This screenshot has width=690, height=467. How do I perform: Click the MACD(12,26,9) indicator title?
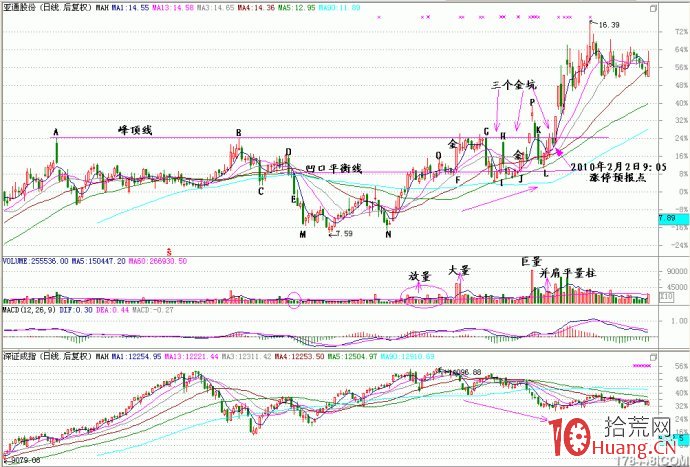coord(29,310)
